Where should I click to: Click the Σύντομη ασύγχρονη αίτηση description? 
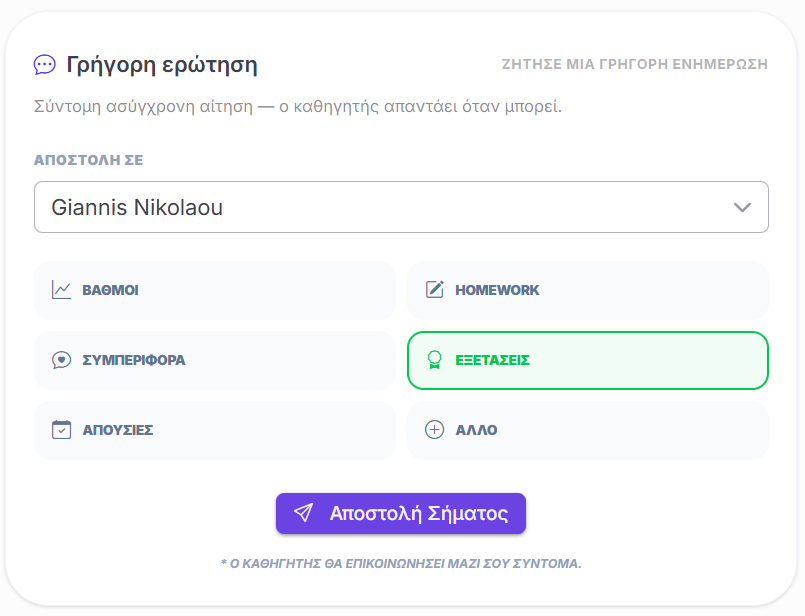298,107
